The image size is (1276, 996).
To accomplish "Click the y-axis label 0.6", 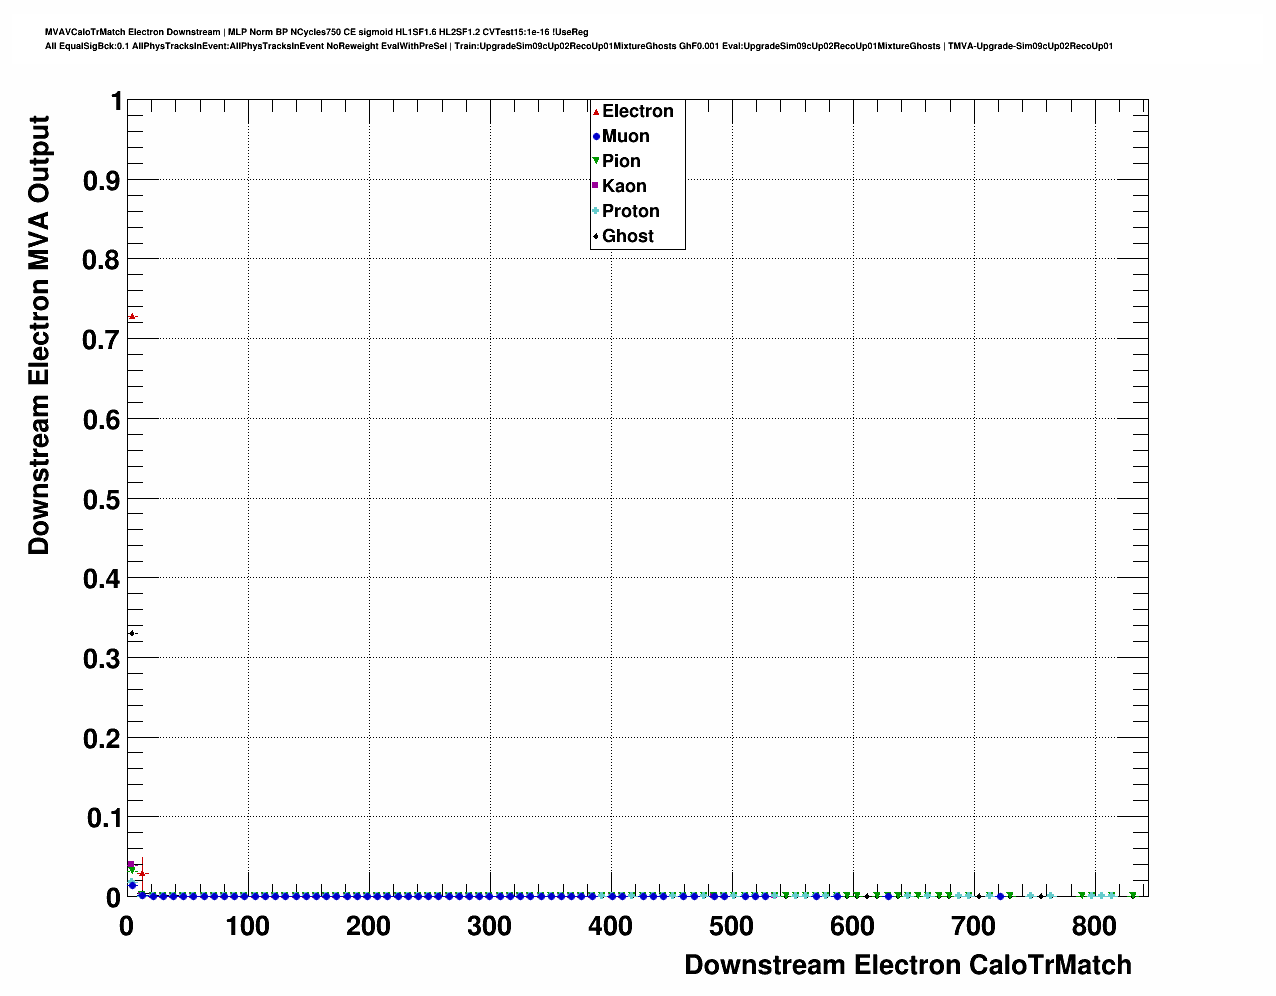I will click(x=104, y=419).
